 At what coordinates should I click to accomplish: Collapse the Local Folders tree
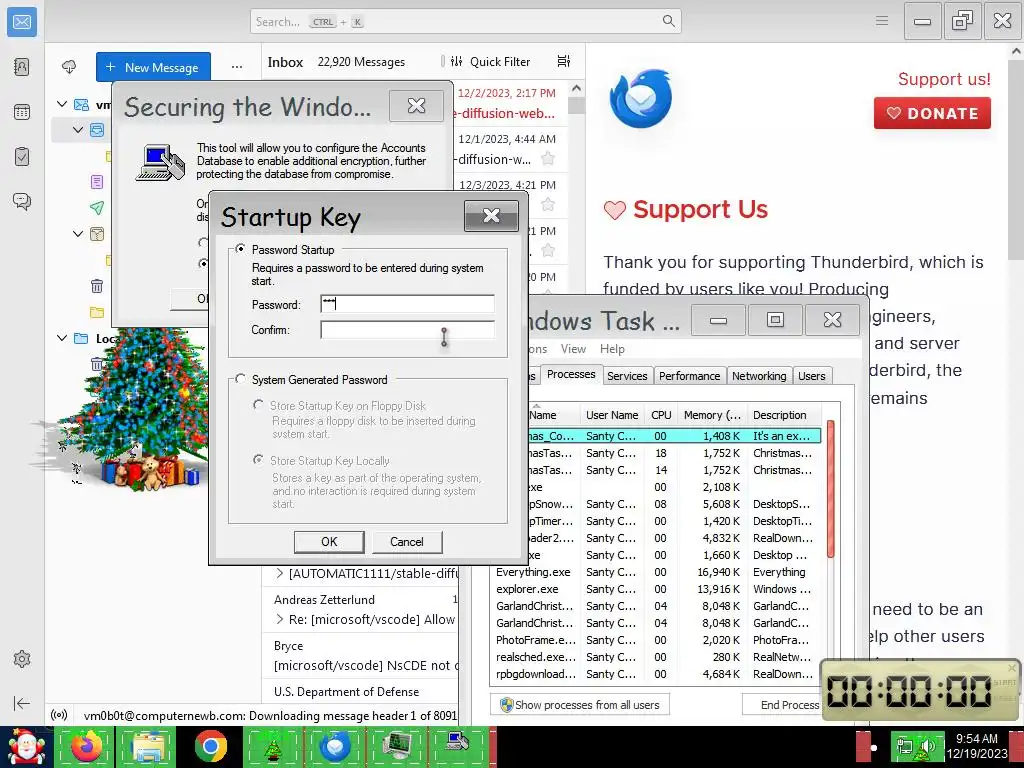coord(62,338)
